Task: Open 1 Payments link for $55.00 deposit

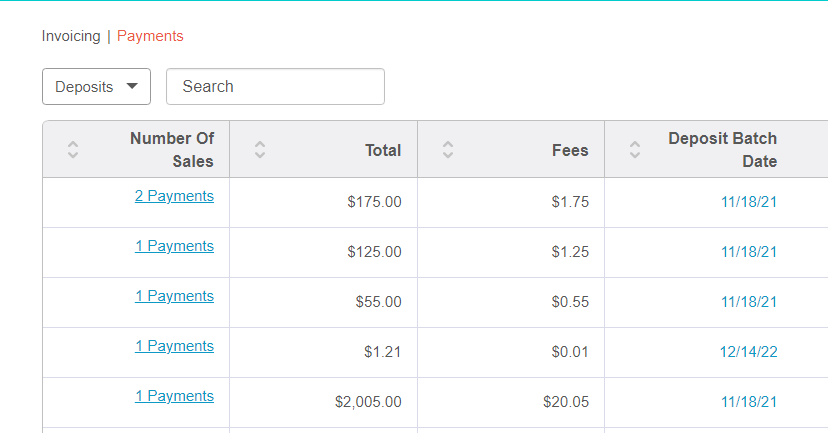Action: 174,296
